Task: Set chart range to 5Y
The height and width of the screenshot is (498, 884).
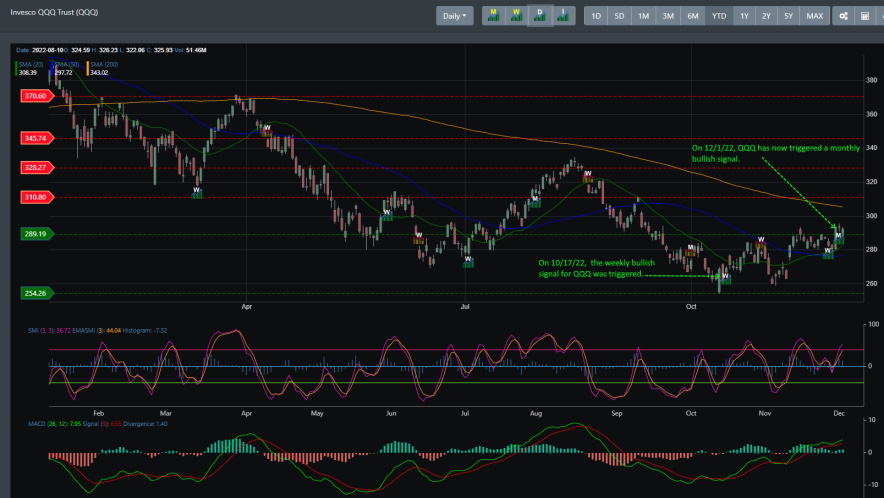Action: tap(788, 16)
